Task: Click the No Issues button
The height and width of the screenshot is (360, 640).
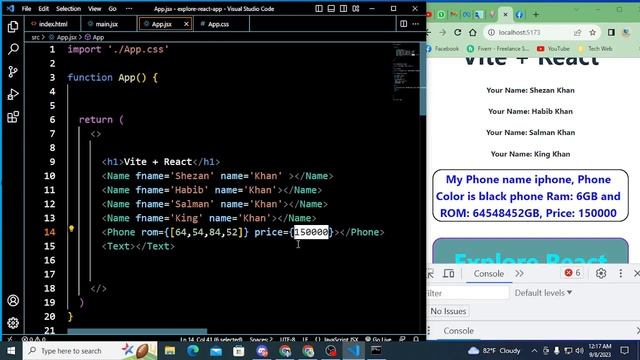Action: (x=448, y=311)
